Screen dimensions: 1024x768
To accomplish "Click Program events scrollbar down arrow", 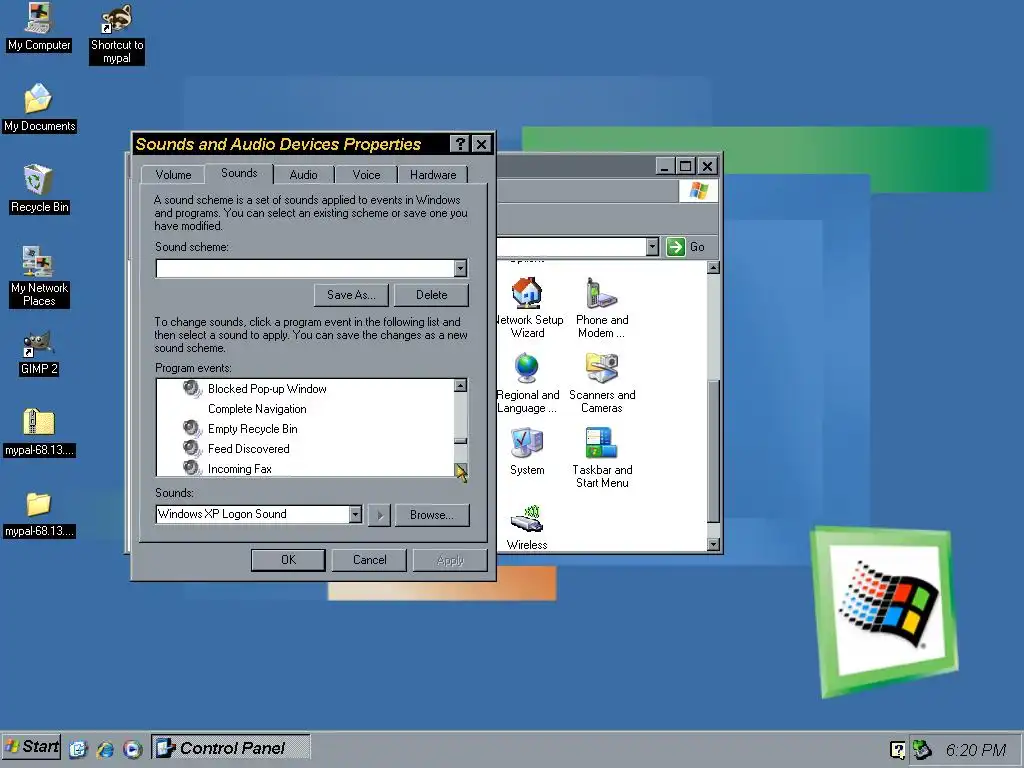I will click(460, 470).
